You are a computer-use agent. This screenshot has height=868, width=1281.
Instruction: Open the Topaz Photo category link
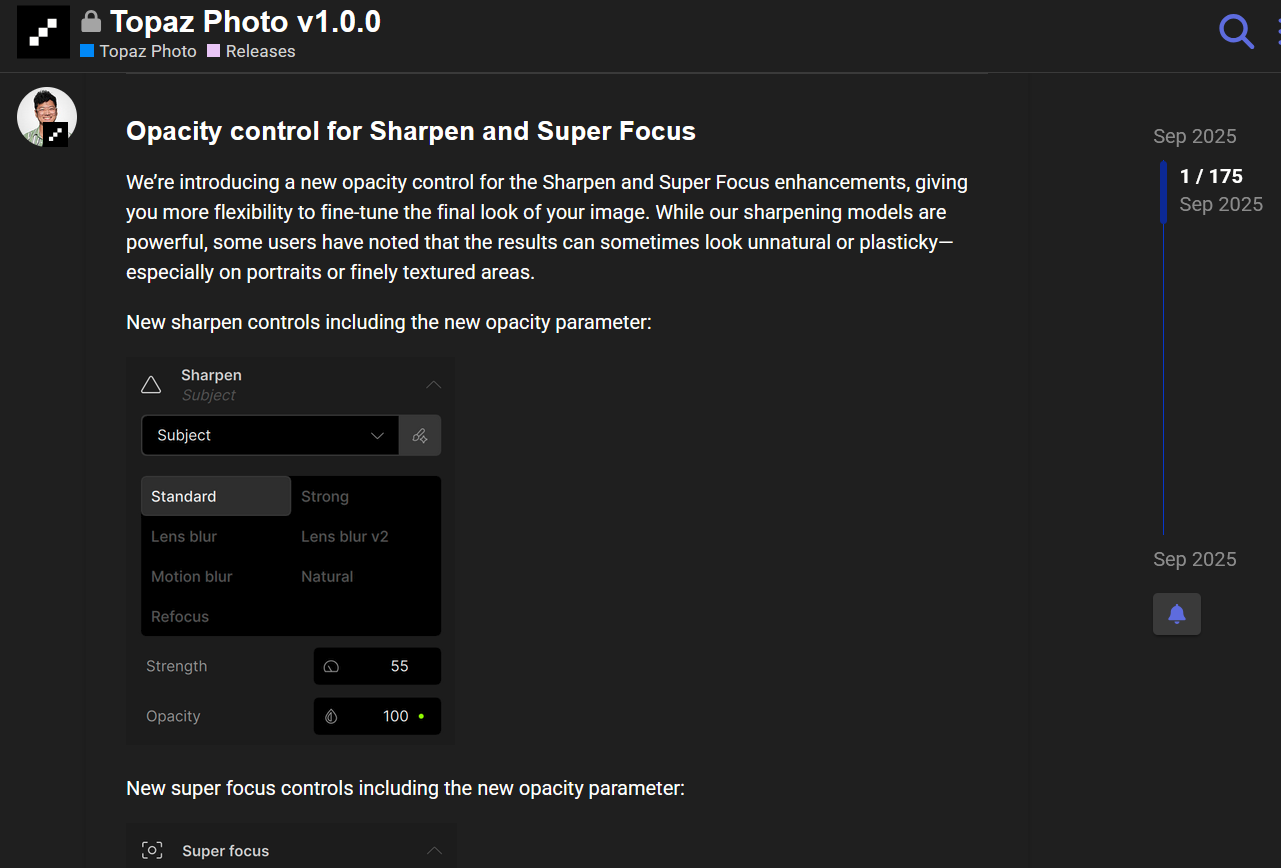point(148,51)
